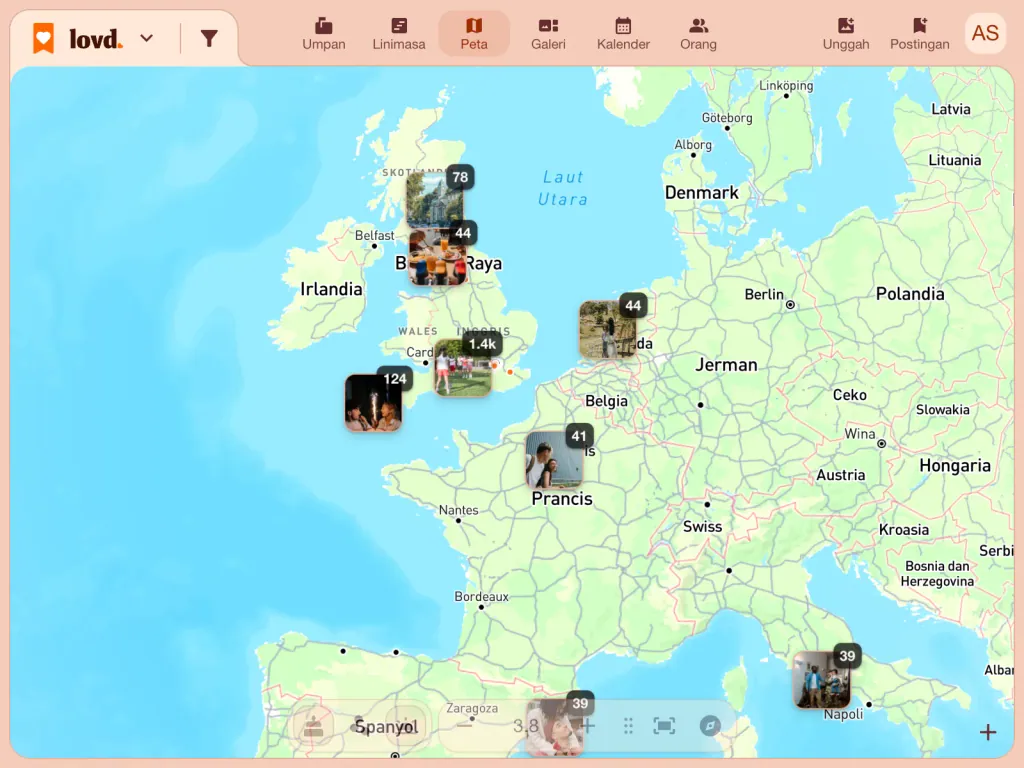Expand the lovd library dropdown chevron
1024x768 pixels.
[147, 39]
